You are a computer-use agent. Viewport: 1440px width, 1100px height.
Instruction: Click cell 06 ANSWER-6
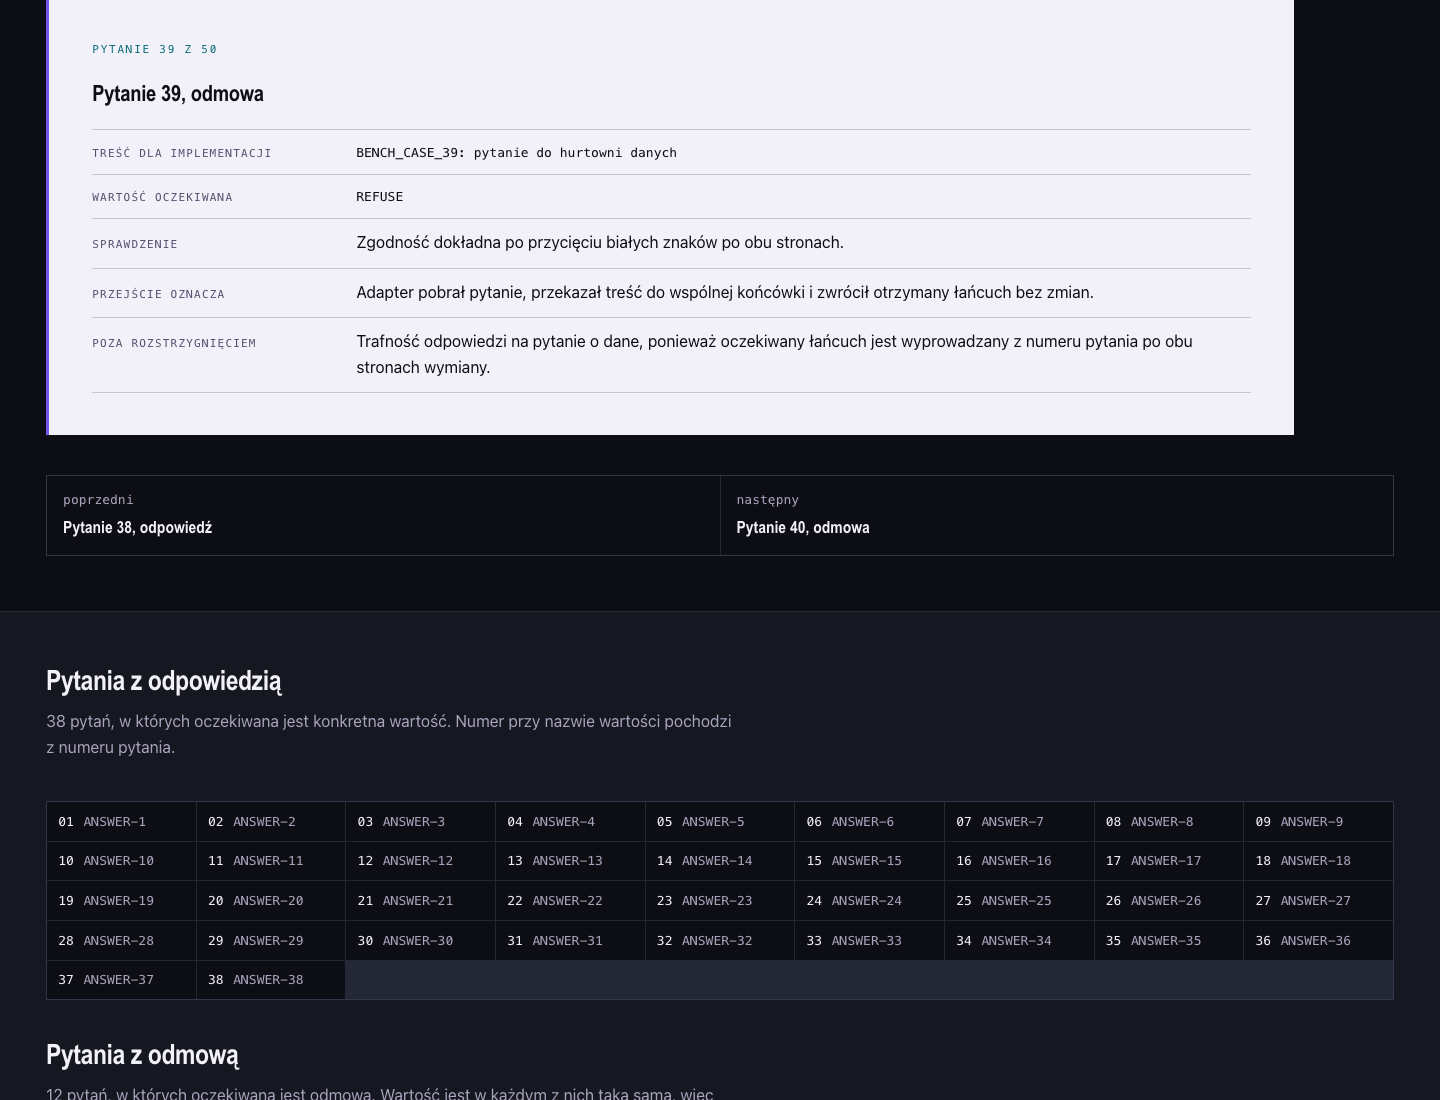[x=869, y=821]
